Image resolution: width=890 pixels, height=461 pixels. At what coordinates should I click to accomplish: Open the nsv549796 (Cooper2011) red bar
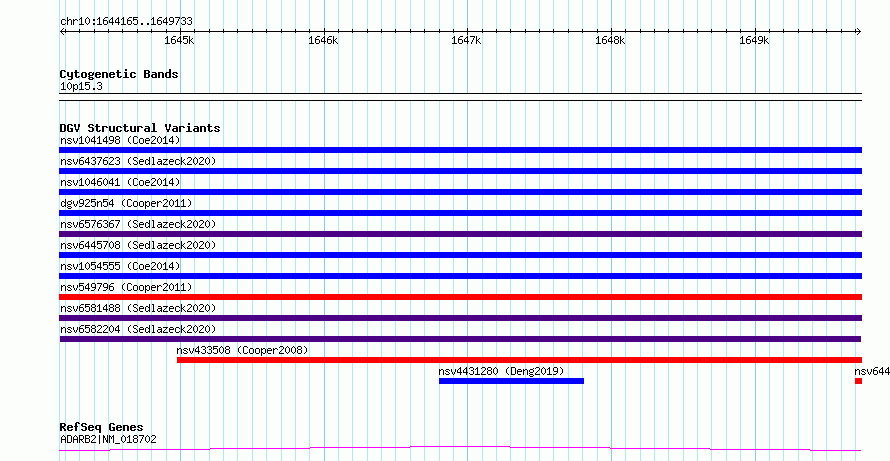(460, 297)
